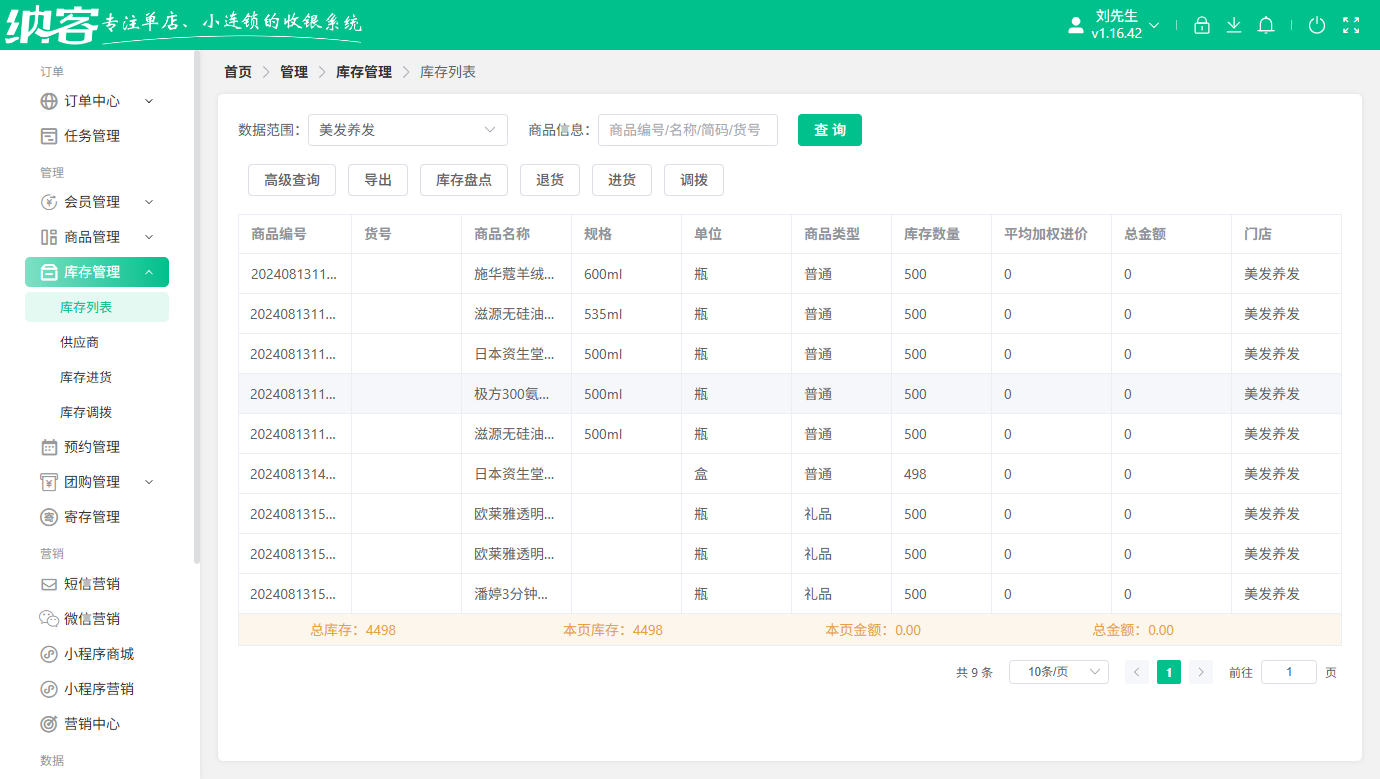Image resolution: width=1380 pixels, height=779 pixels.
Task: Focus the 前往 page number input
Action: (x=1289, y=672)
